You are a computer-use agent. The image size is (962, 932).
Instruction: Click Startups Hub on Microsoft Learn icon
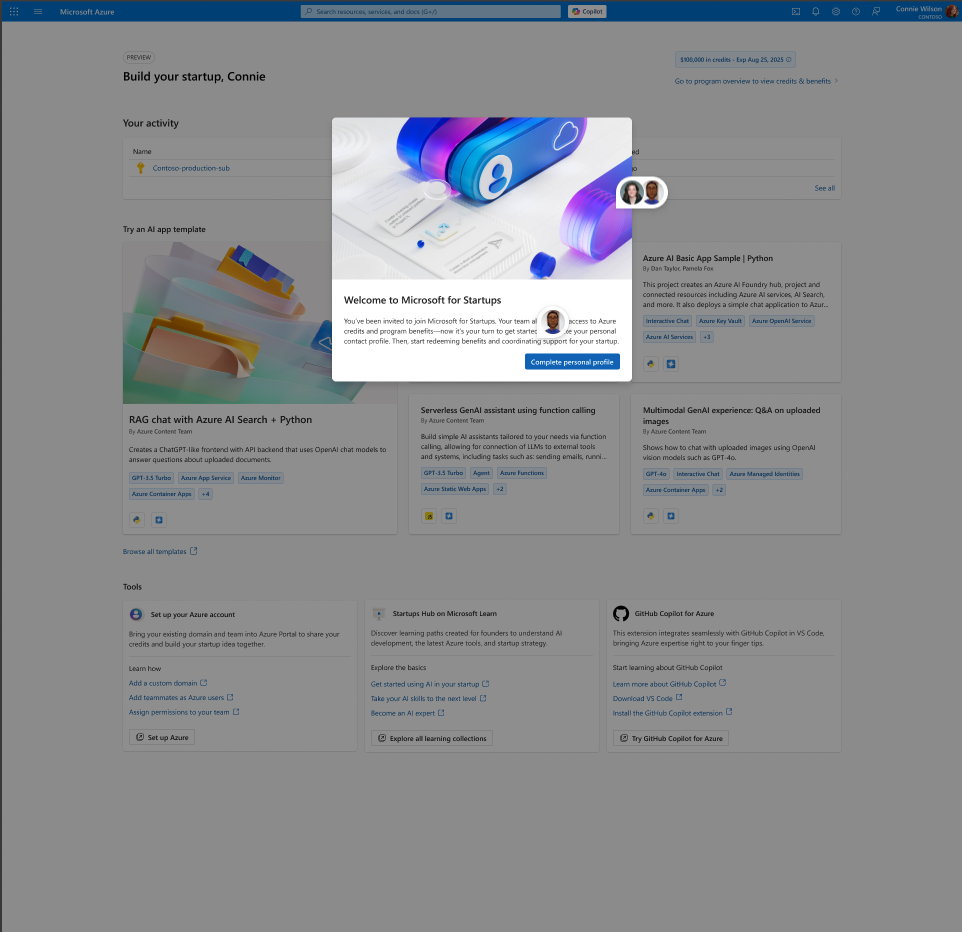click(379, 614)
